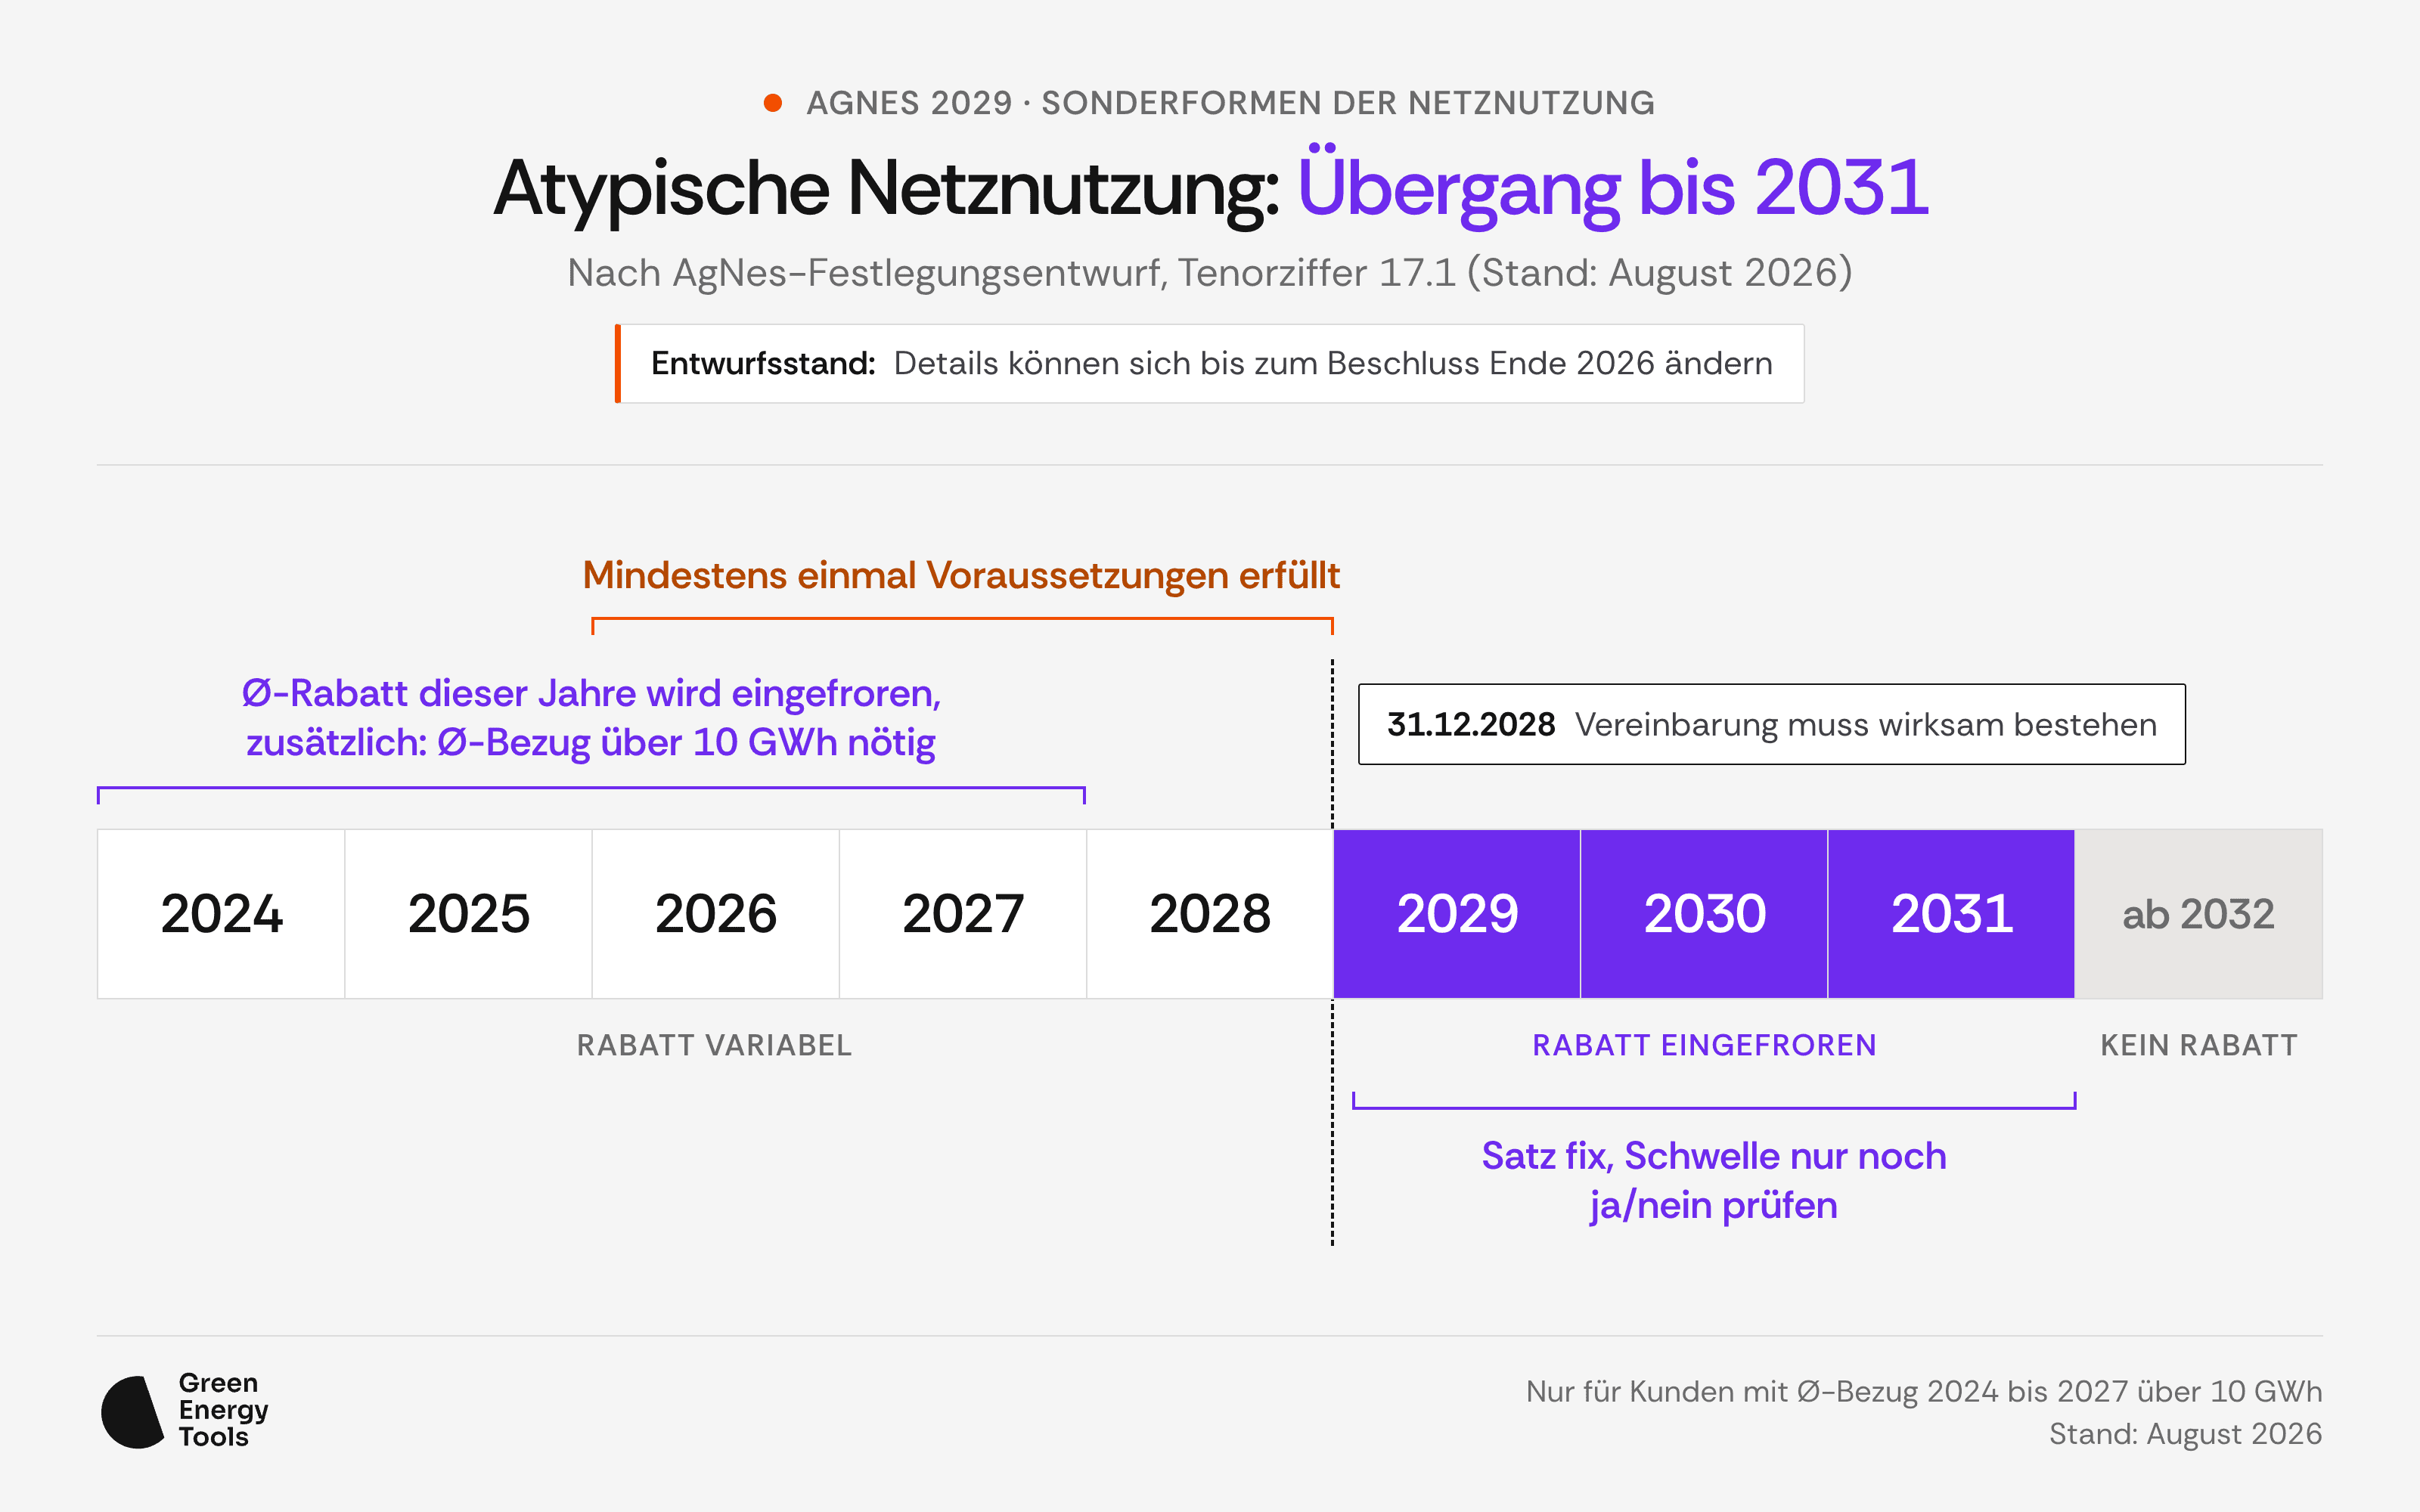Click the 'ja/nein prüfen' text
The width and height of the screenshot is (2420, 1512).
[1714, 1206]
